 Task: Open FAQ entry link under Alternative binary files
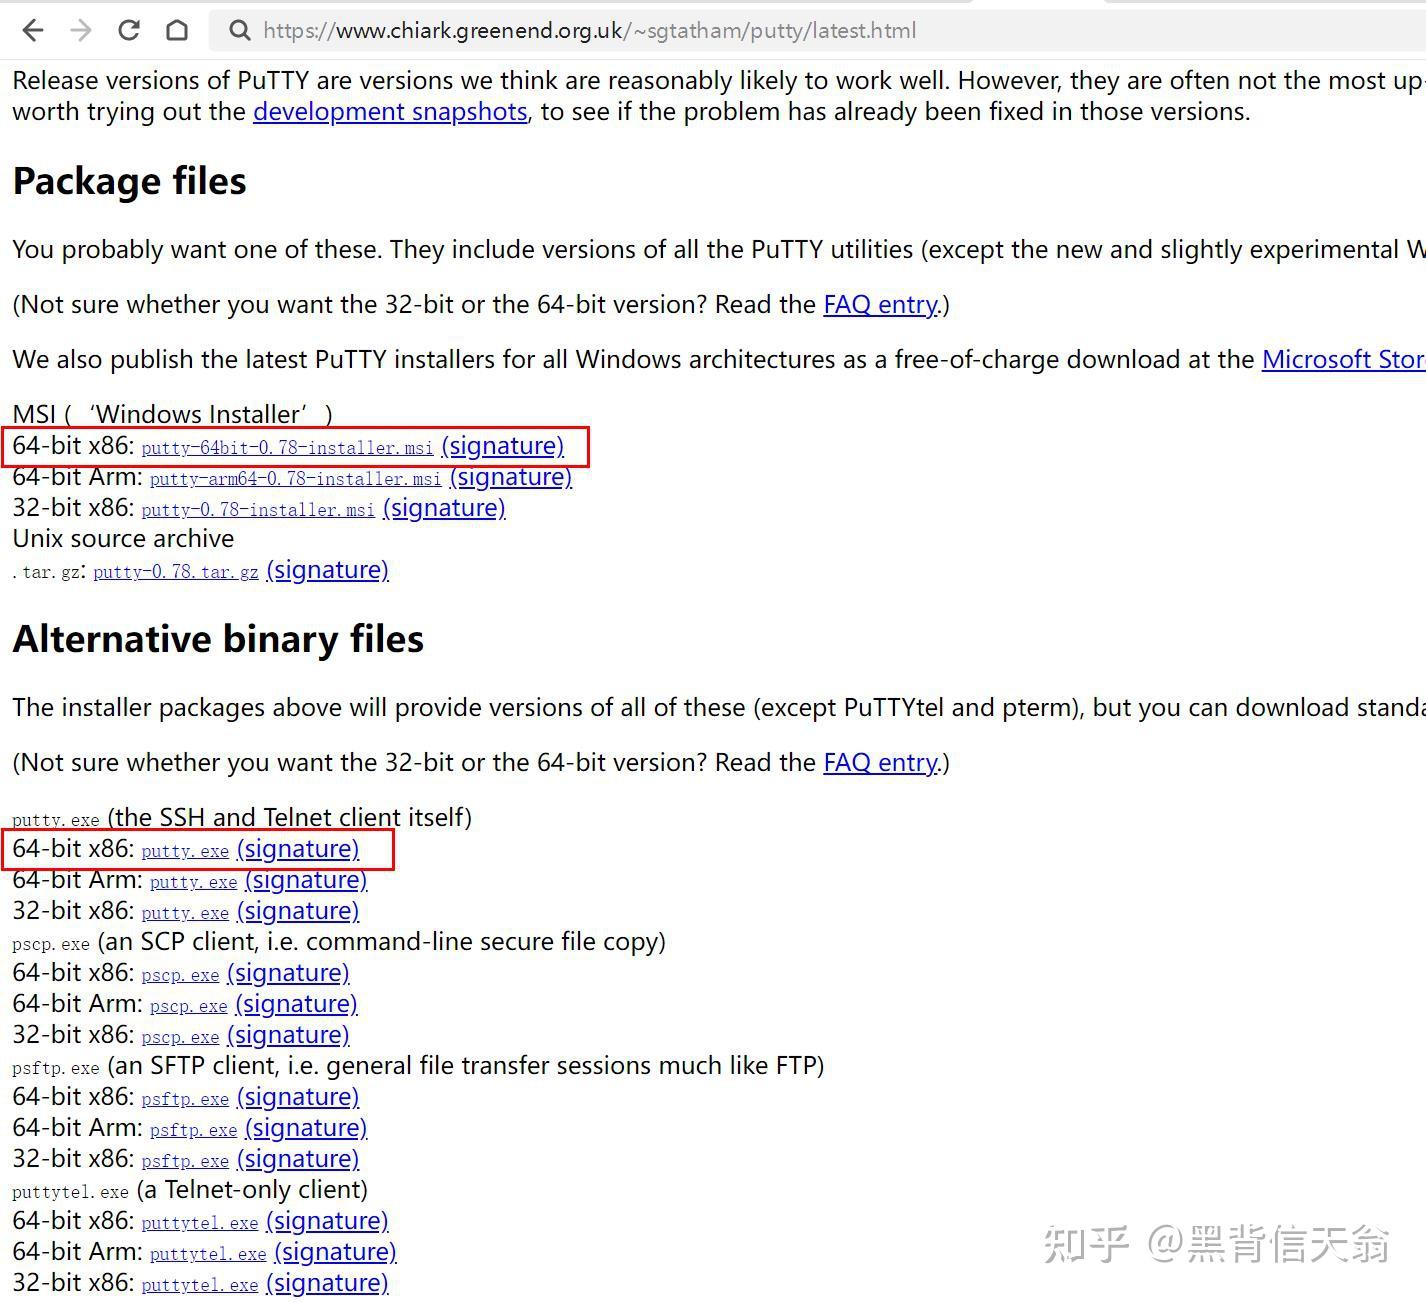coord(881,762)
